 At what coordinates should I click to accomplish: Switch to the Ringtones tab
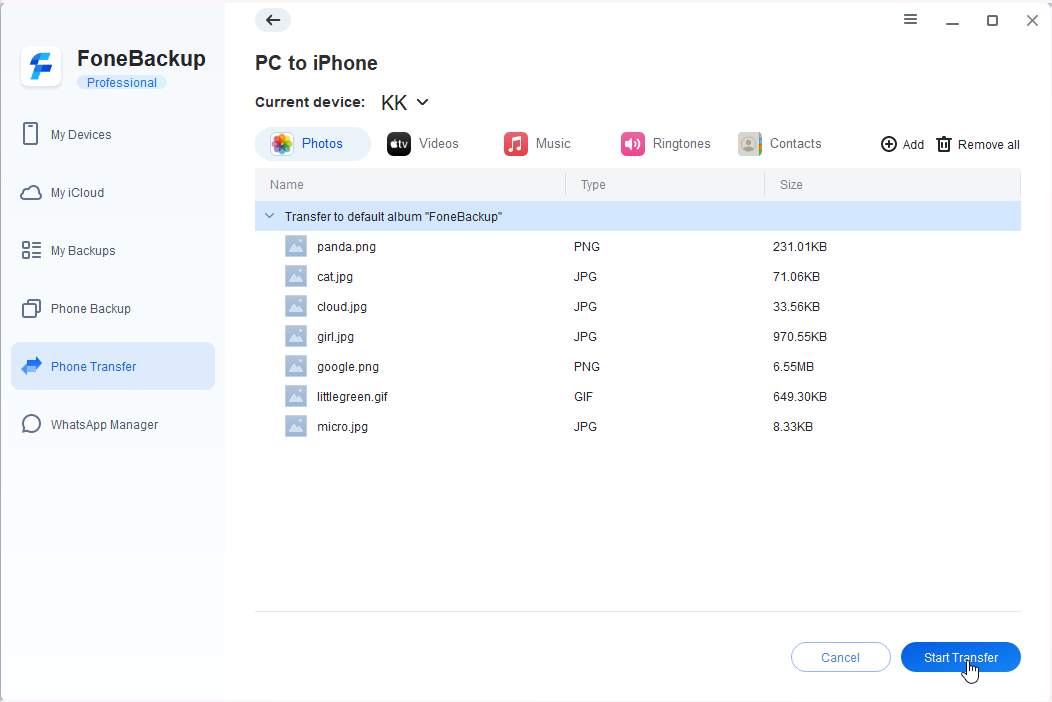point(666,144)
